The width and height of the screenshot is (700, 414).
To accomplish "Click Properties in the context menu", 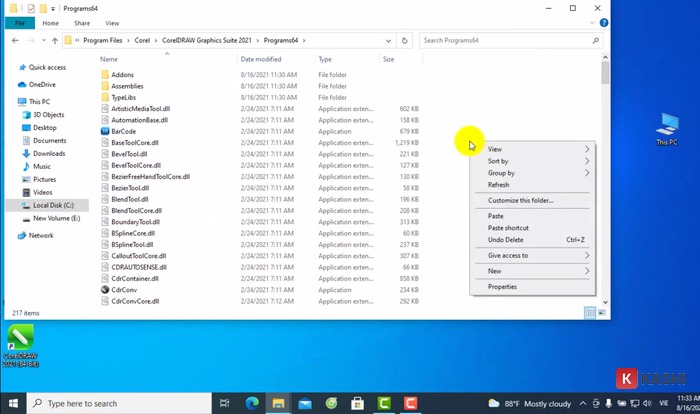I will [x=502, y=286].
